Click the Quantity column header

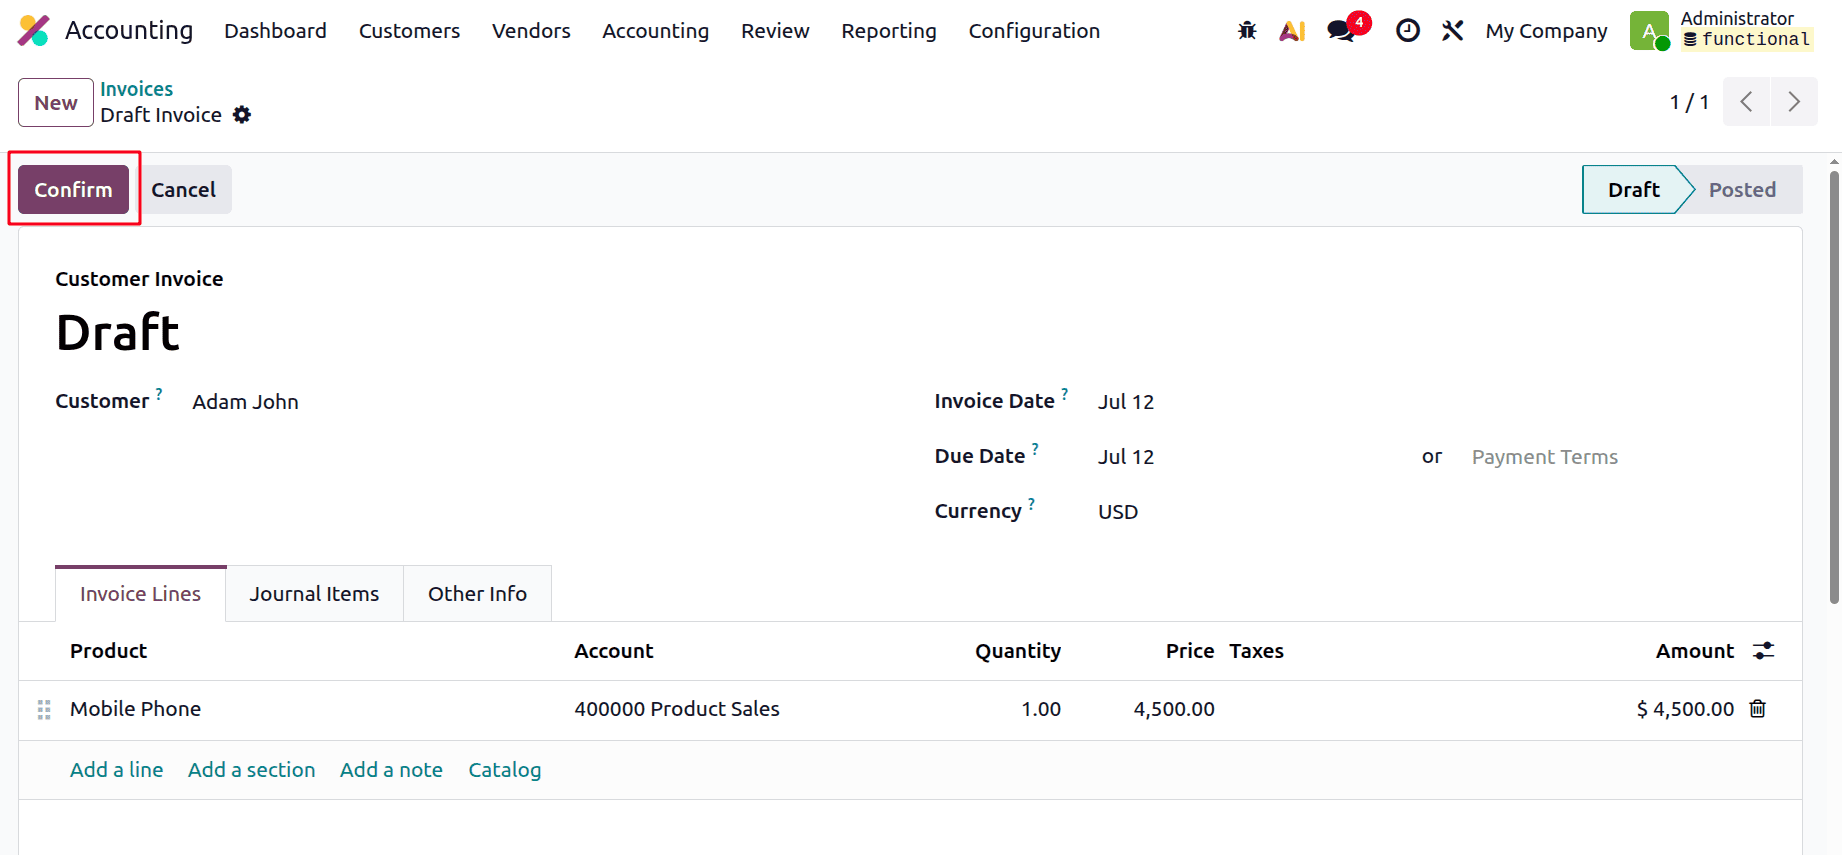point(1018,651)
